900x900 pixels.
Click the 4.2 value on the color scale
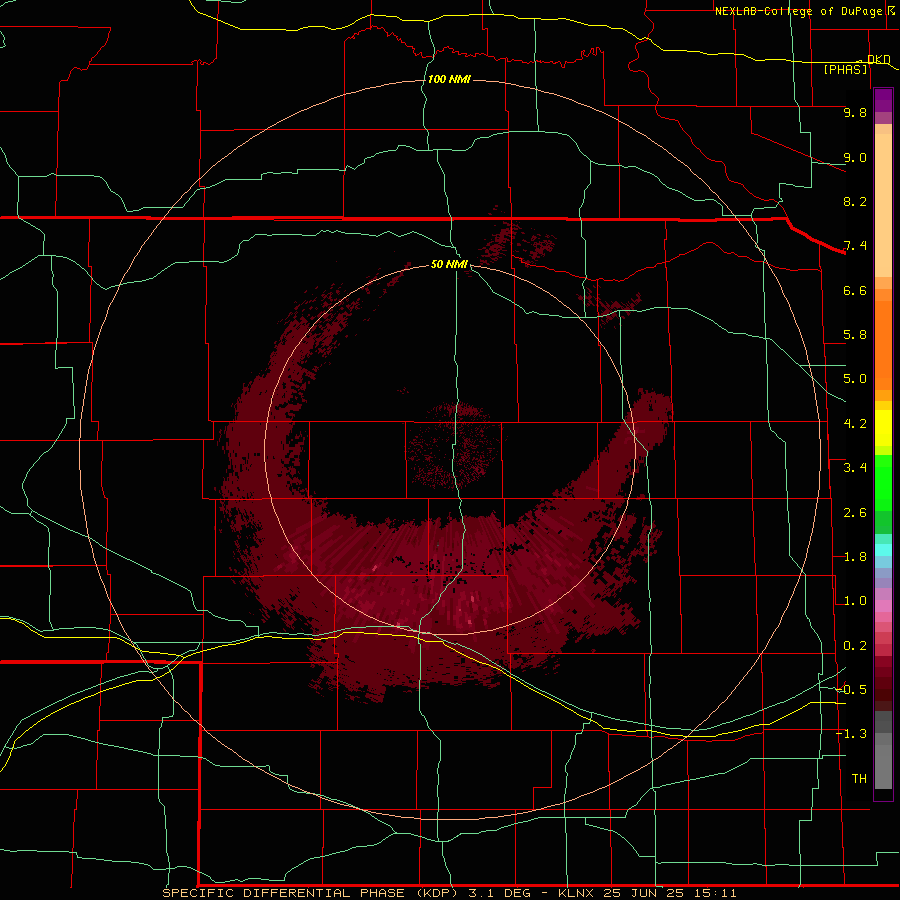pyautogui.click(x=855, y=424)
